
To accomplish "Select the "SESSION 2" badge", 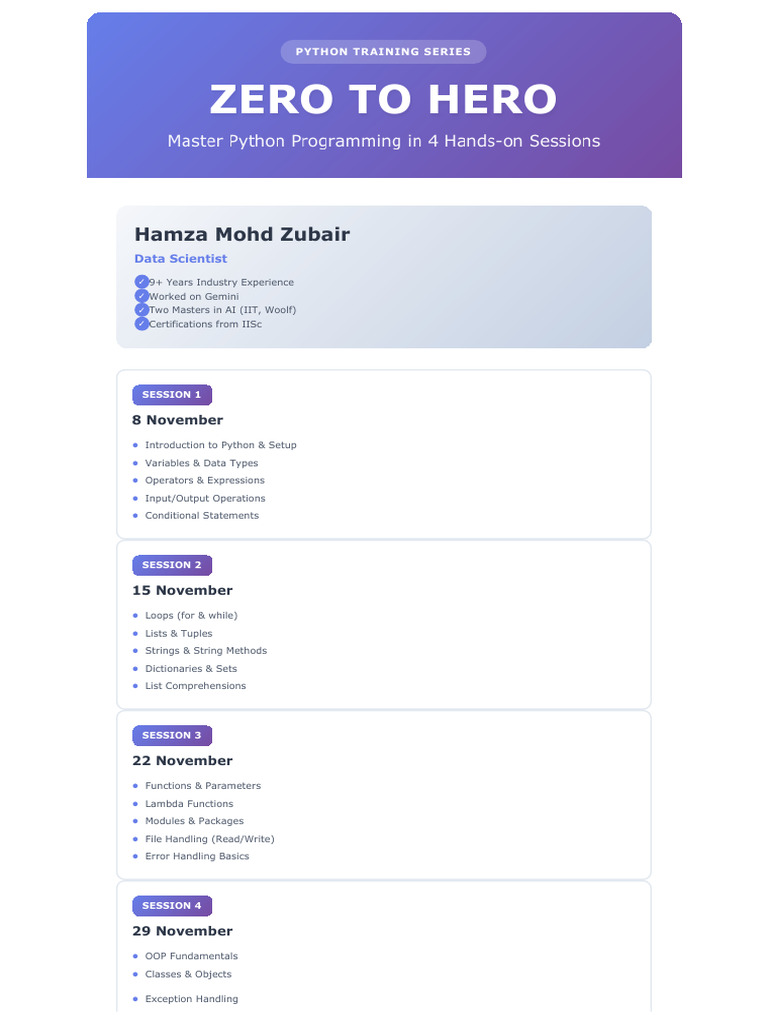I will [x=172, y=565].
